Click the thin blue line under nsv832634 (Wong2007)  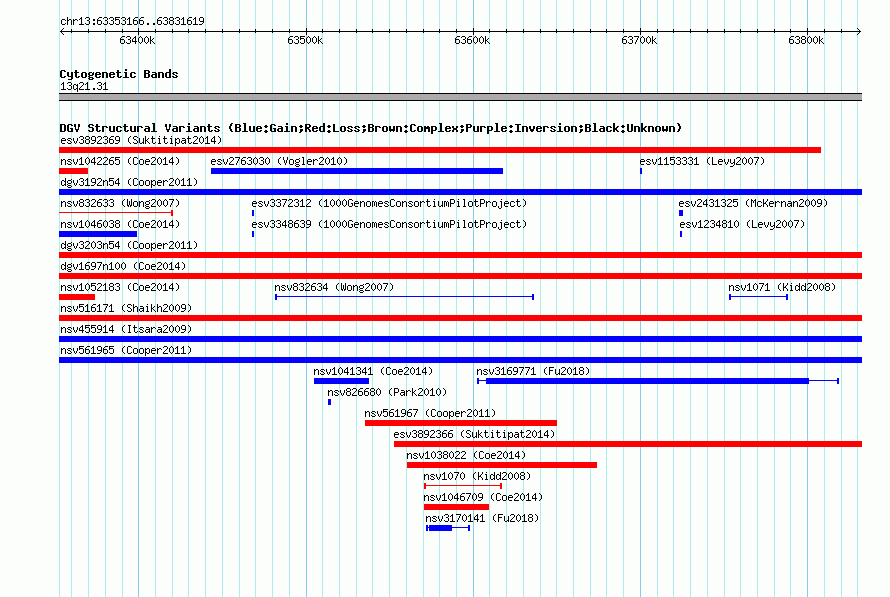[404, 297]
